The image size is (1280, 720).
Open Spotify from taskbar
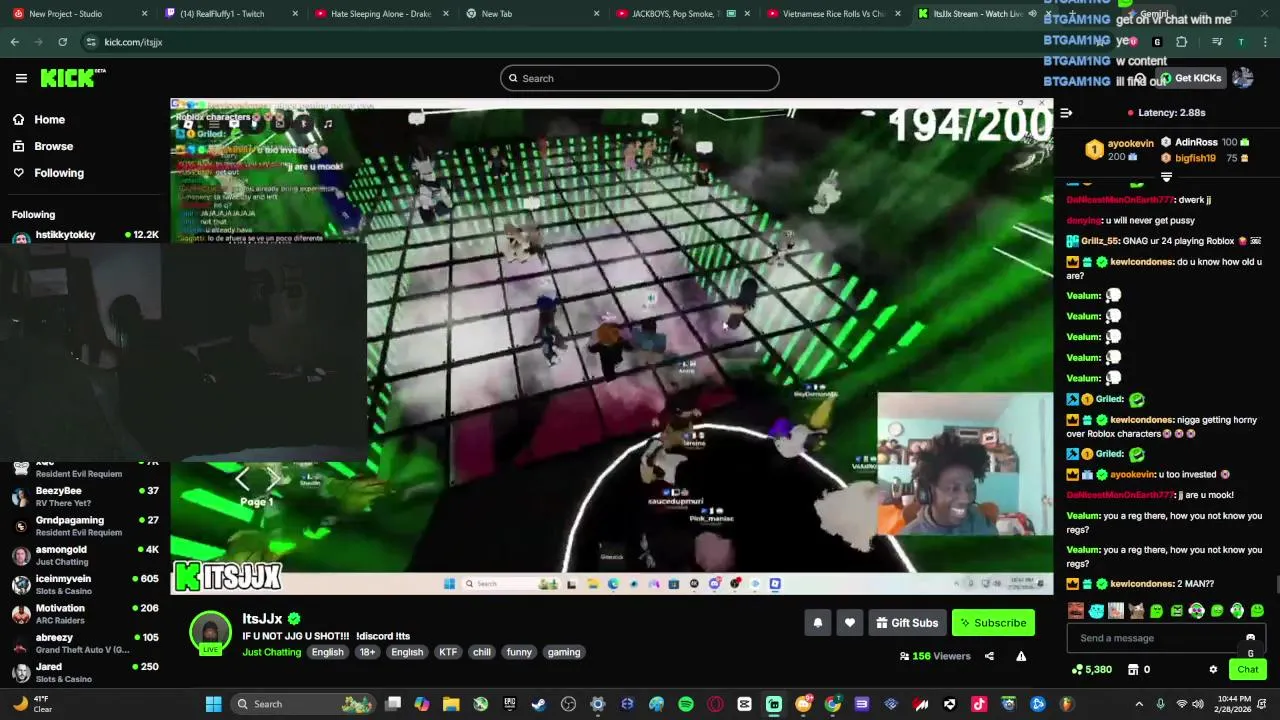coord(686,704)
